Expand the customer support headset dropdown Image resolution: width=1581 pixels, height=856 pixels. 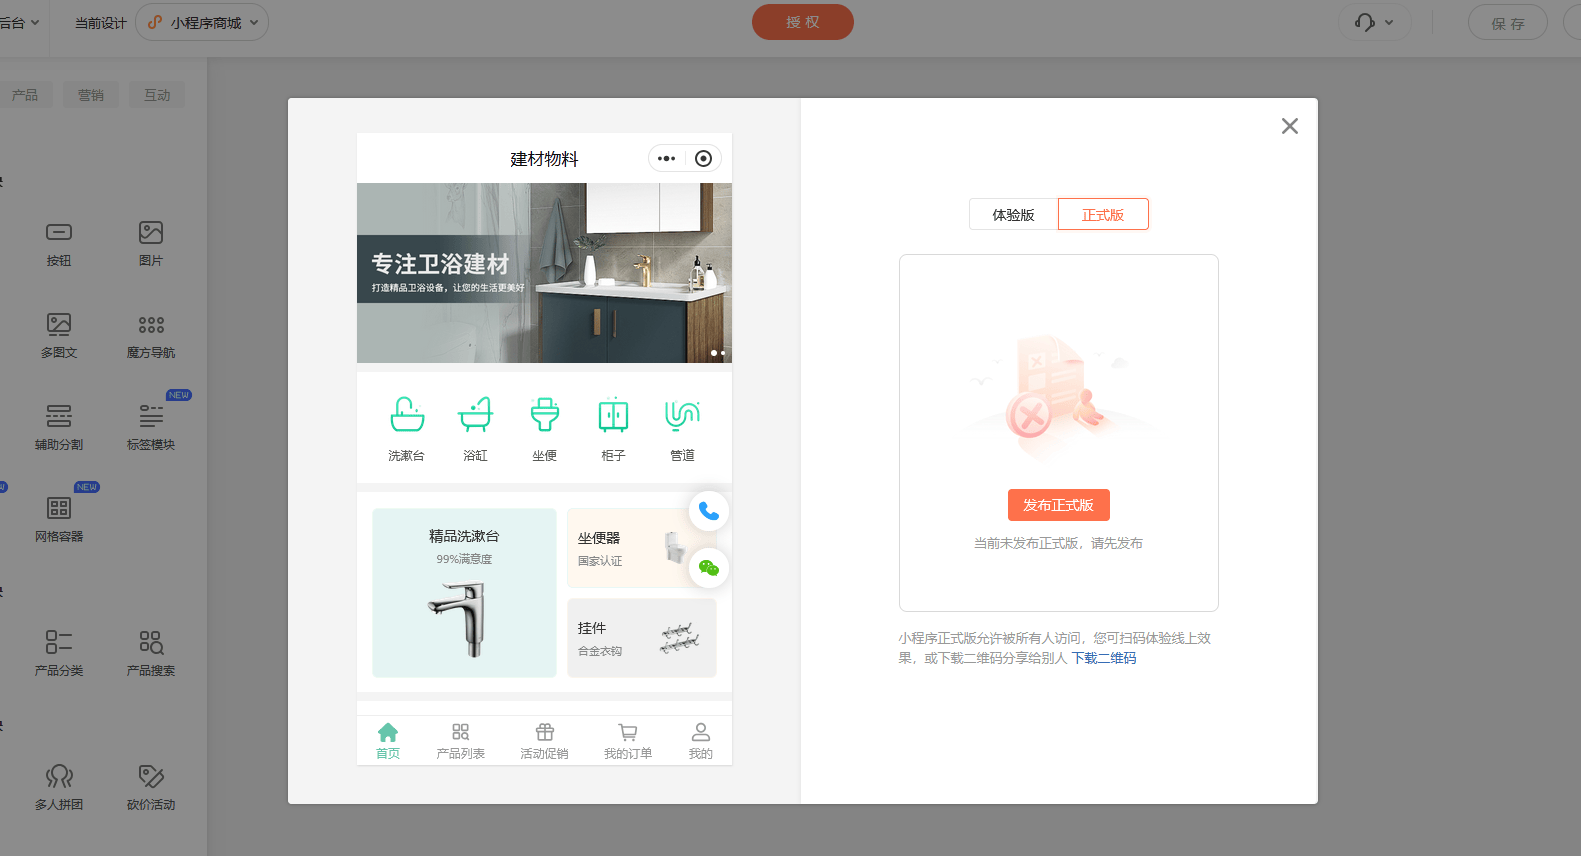pyautogui.click(x=1374, y=22)
